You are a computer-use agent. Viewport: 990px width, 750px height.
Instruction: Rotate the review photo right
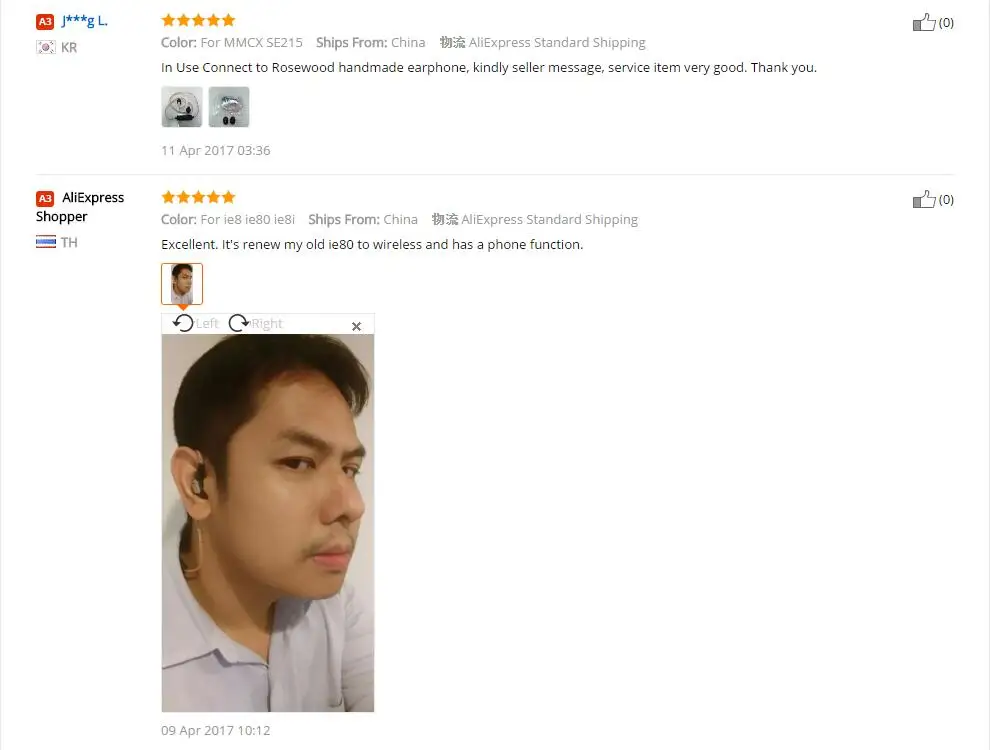point(239,323)
